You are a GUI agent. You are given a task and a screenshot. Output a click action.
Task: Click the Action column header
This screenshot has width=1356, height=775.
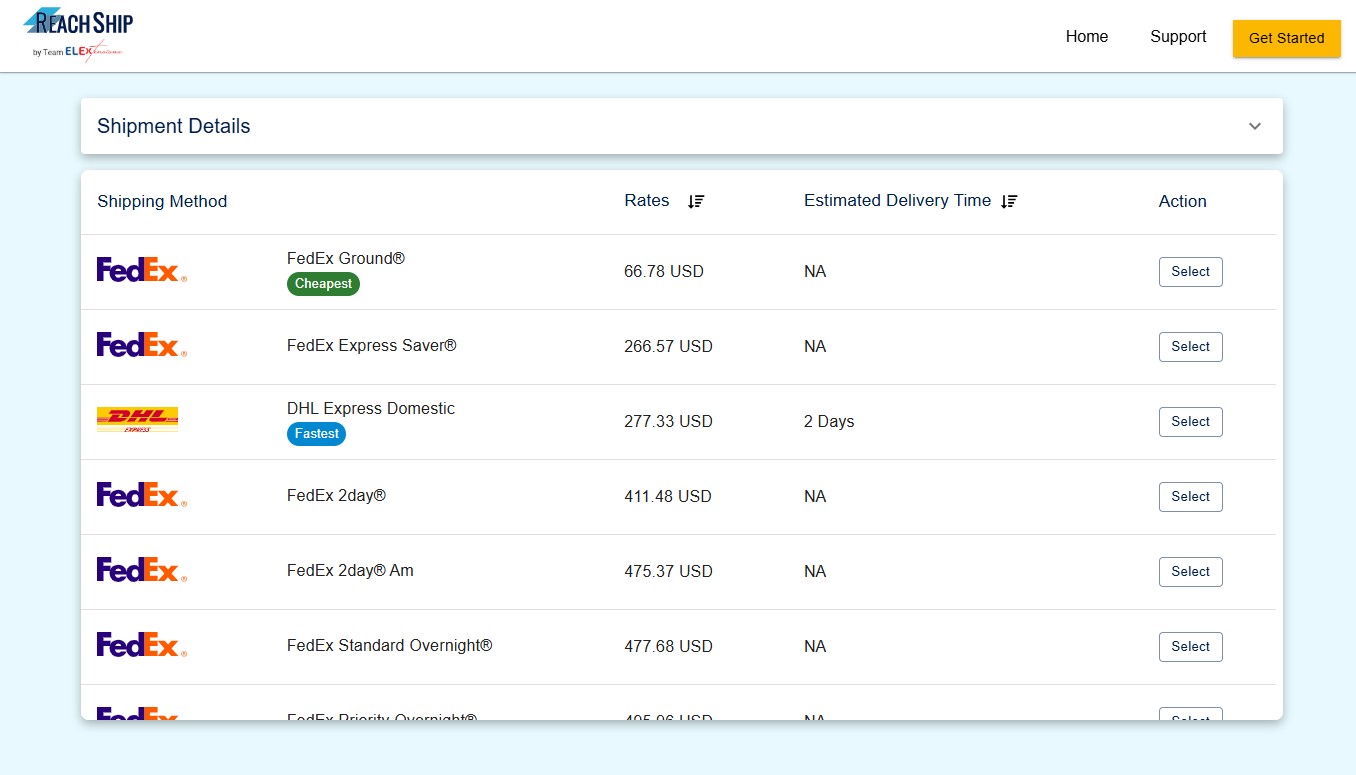pos(1183,201)
